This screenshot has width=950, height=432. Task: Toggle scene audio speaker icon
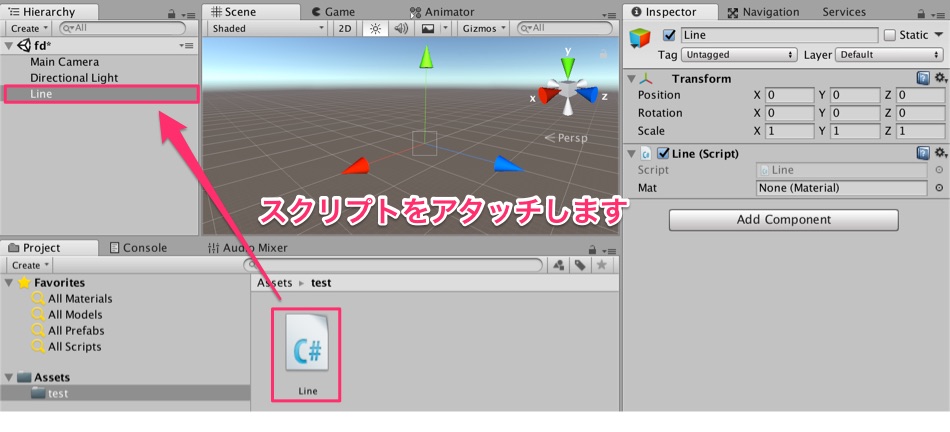pyautogui.click(x=401, y=28)
